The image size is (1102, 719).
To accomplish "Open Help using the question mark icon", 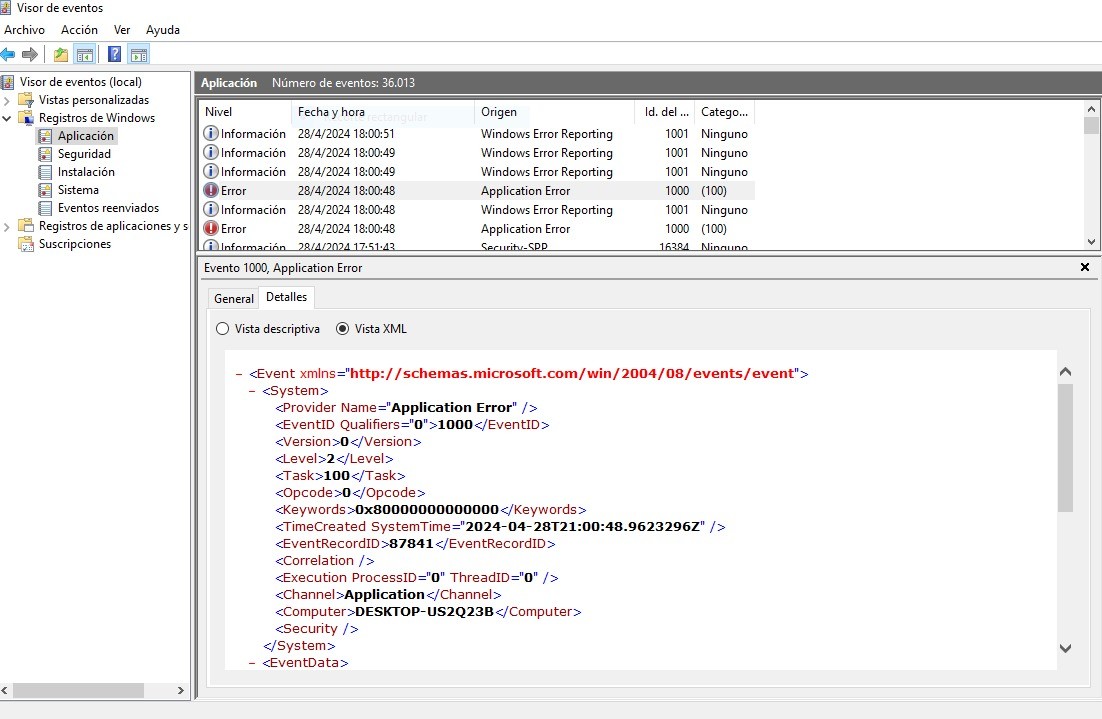I will coord(115,54).
